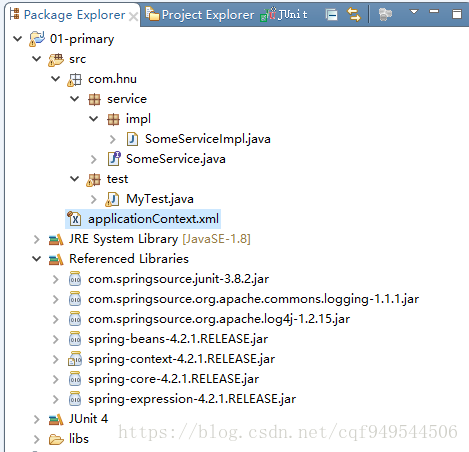Click the test package icon
The image size is (469, 452).
tap(93, 179)
